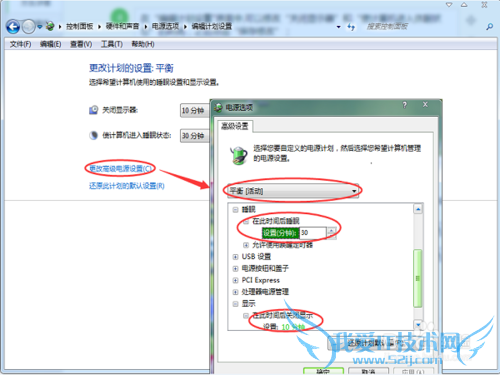Screen dimensions: 500x375
Task: Click 编辑计划设置 in the breadcrumb
Action: [x=212, y=26]
